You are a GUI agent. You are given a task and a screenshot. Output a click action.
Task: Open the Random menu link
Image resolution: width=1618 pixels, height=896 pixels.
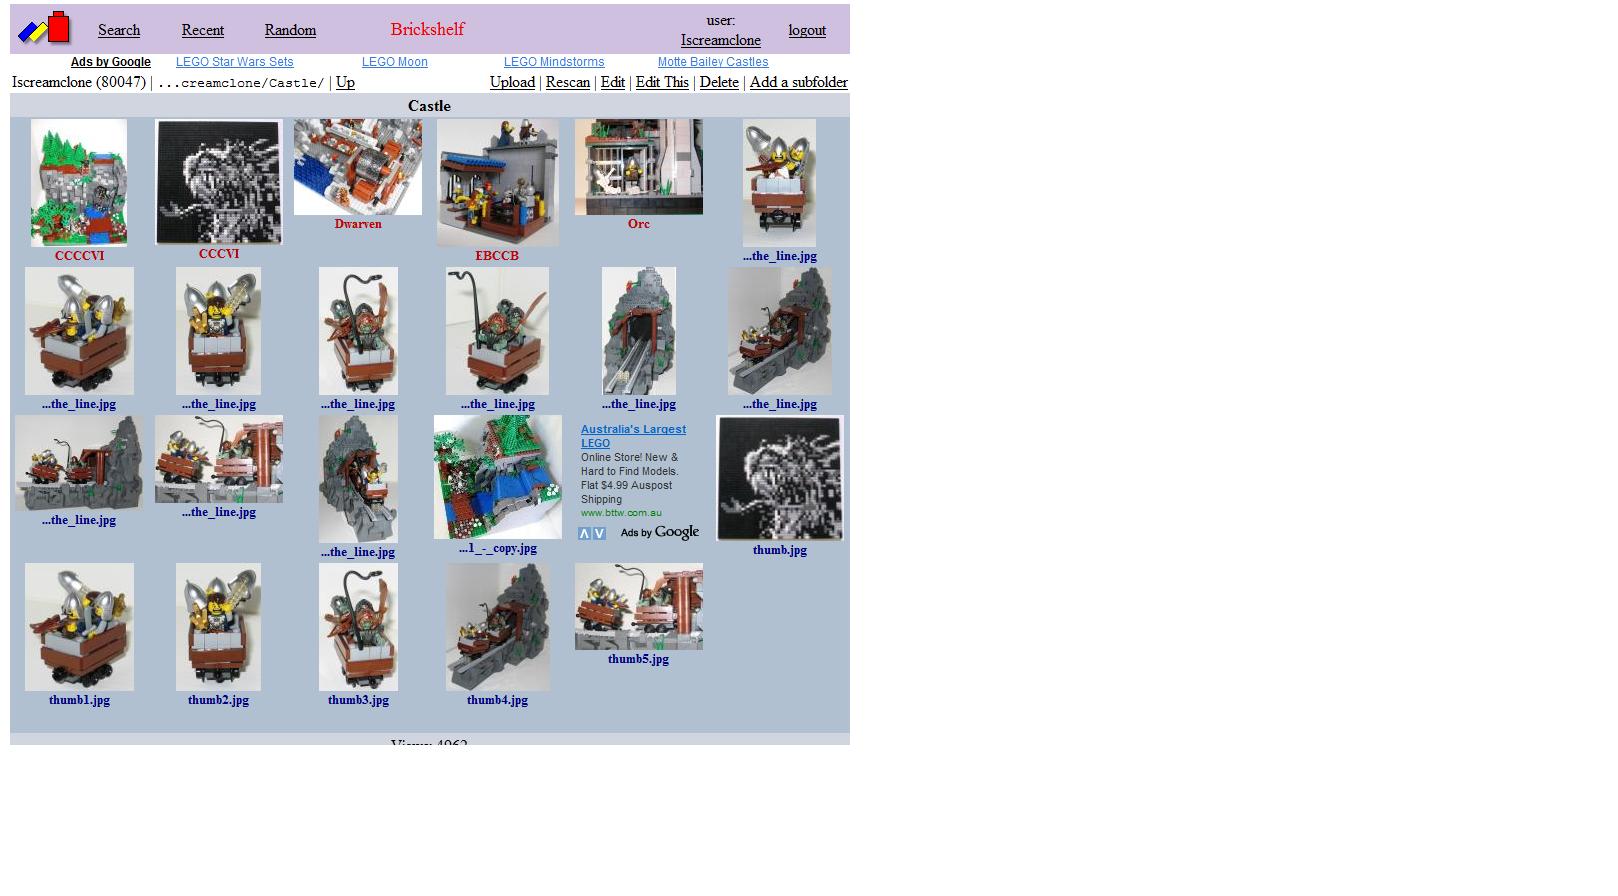290,30
